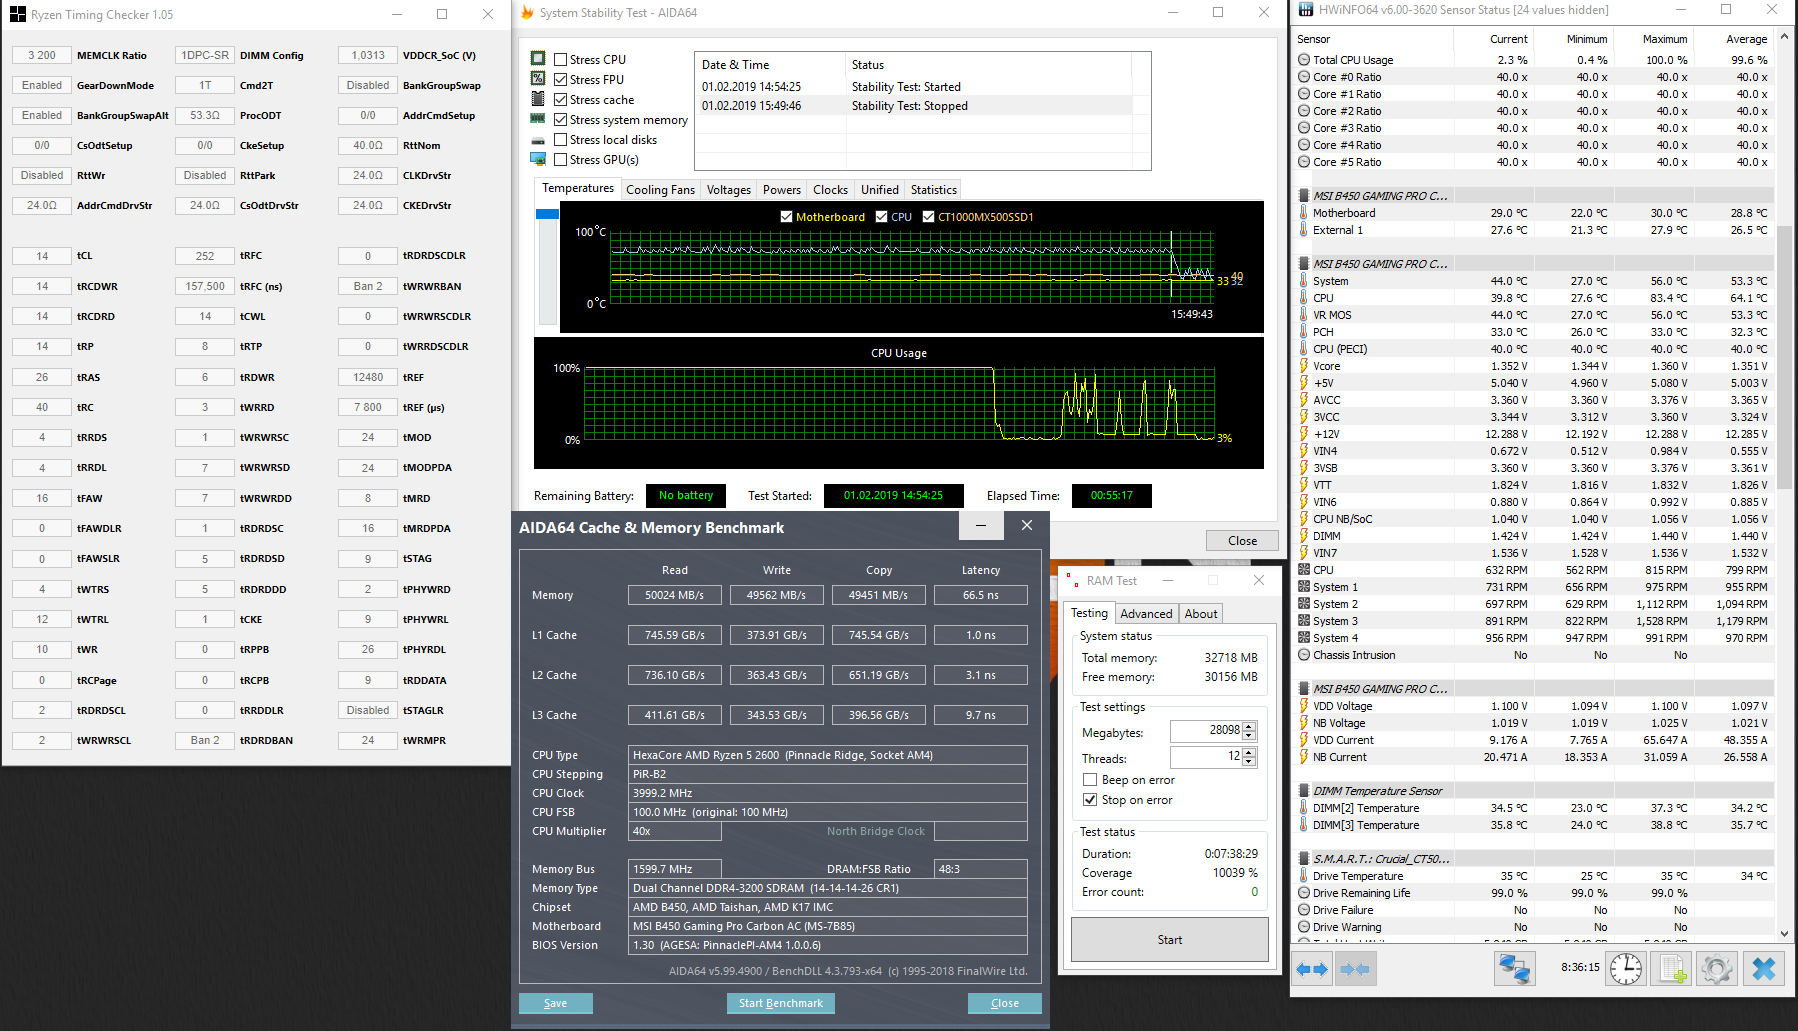Click the HWiNFO clock reset icon
The image size is (1798, 1031).
click(x=1626, y=968)
